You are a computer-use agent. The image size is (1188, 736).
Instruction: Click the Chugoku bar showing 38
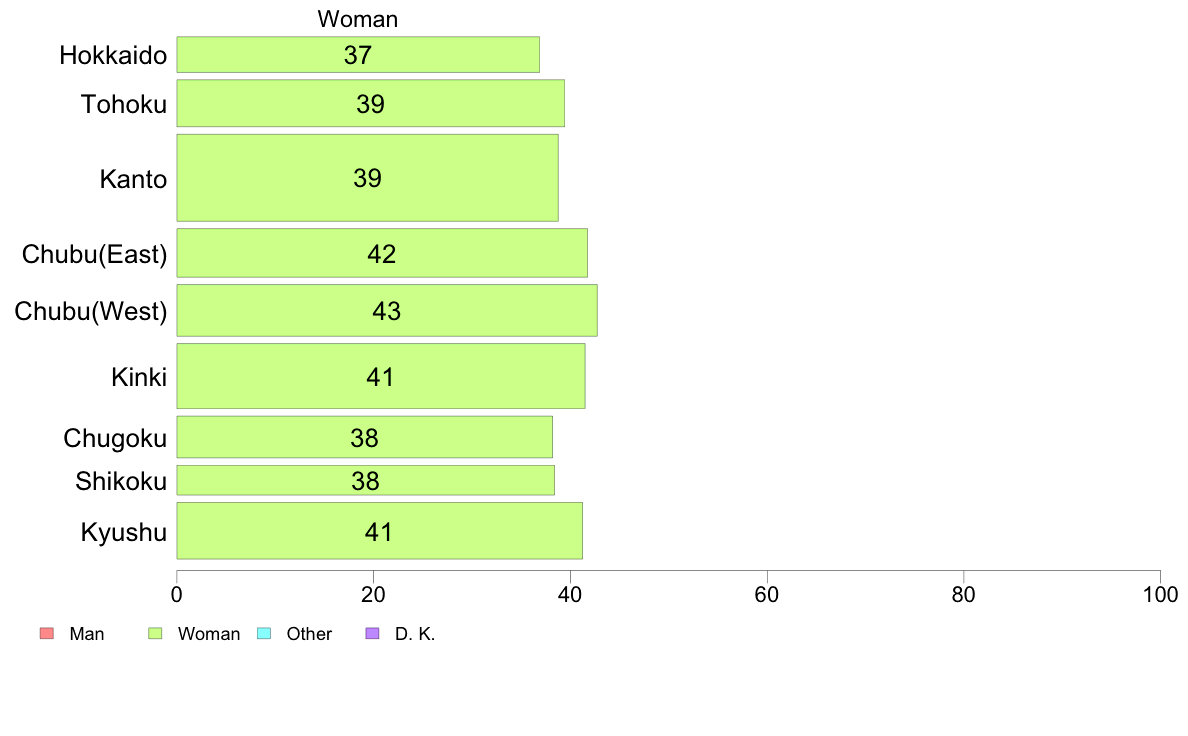(x=364, y=437)
